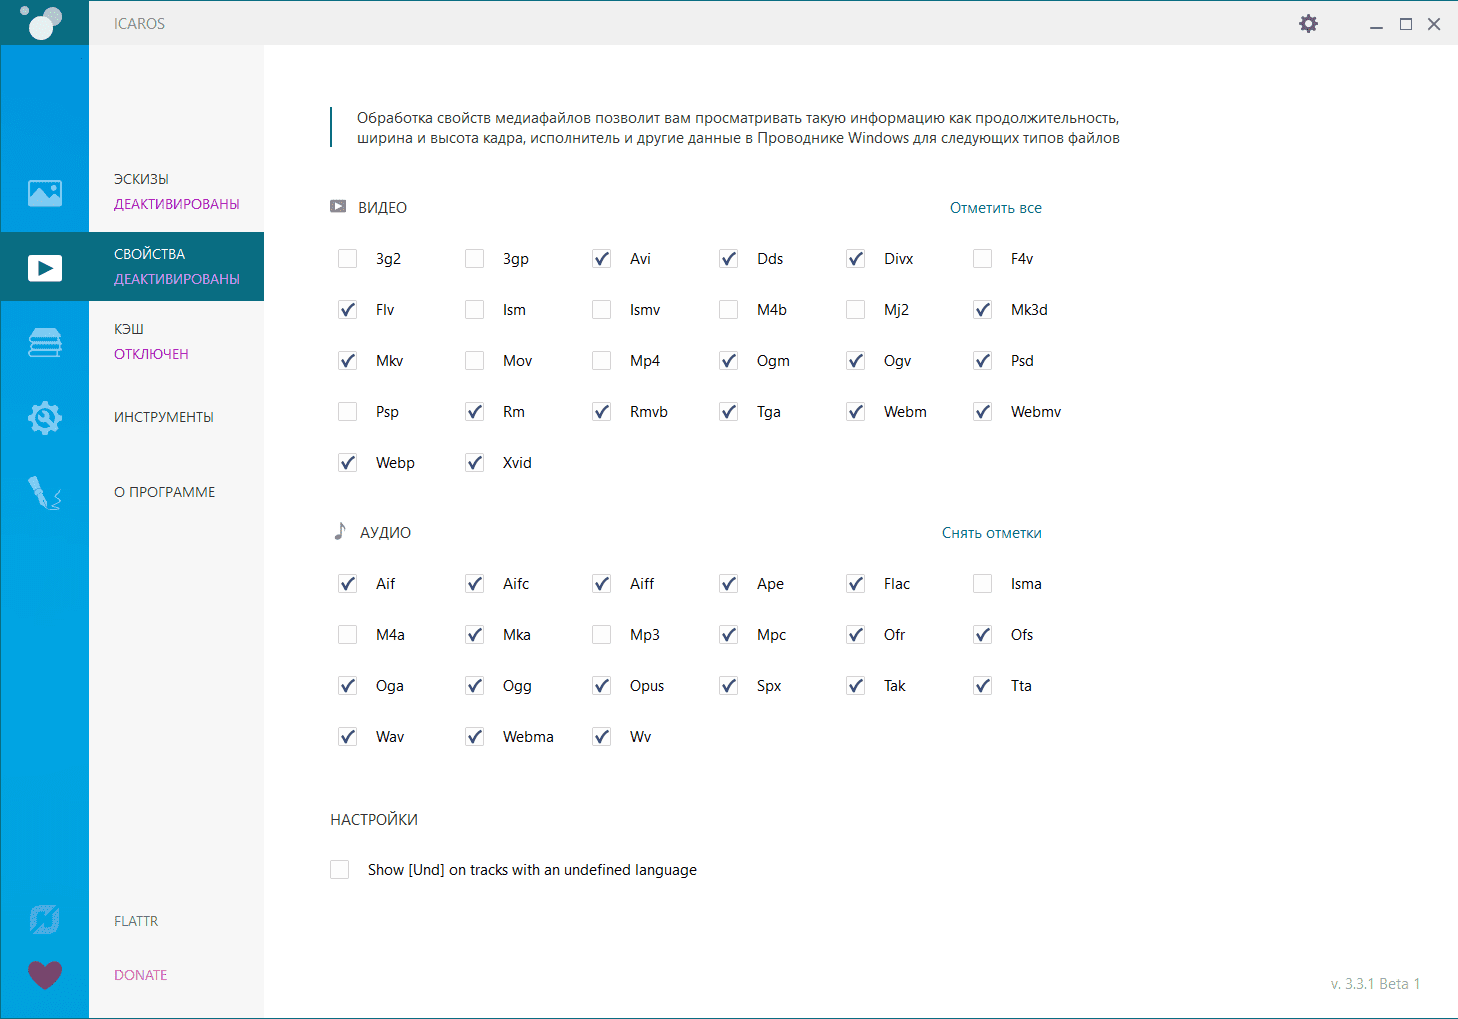This screenshot has width=1458, height=1019.
Task: Uncheck the Webp checkbox
Action: click(348, 463)
